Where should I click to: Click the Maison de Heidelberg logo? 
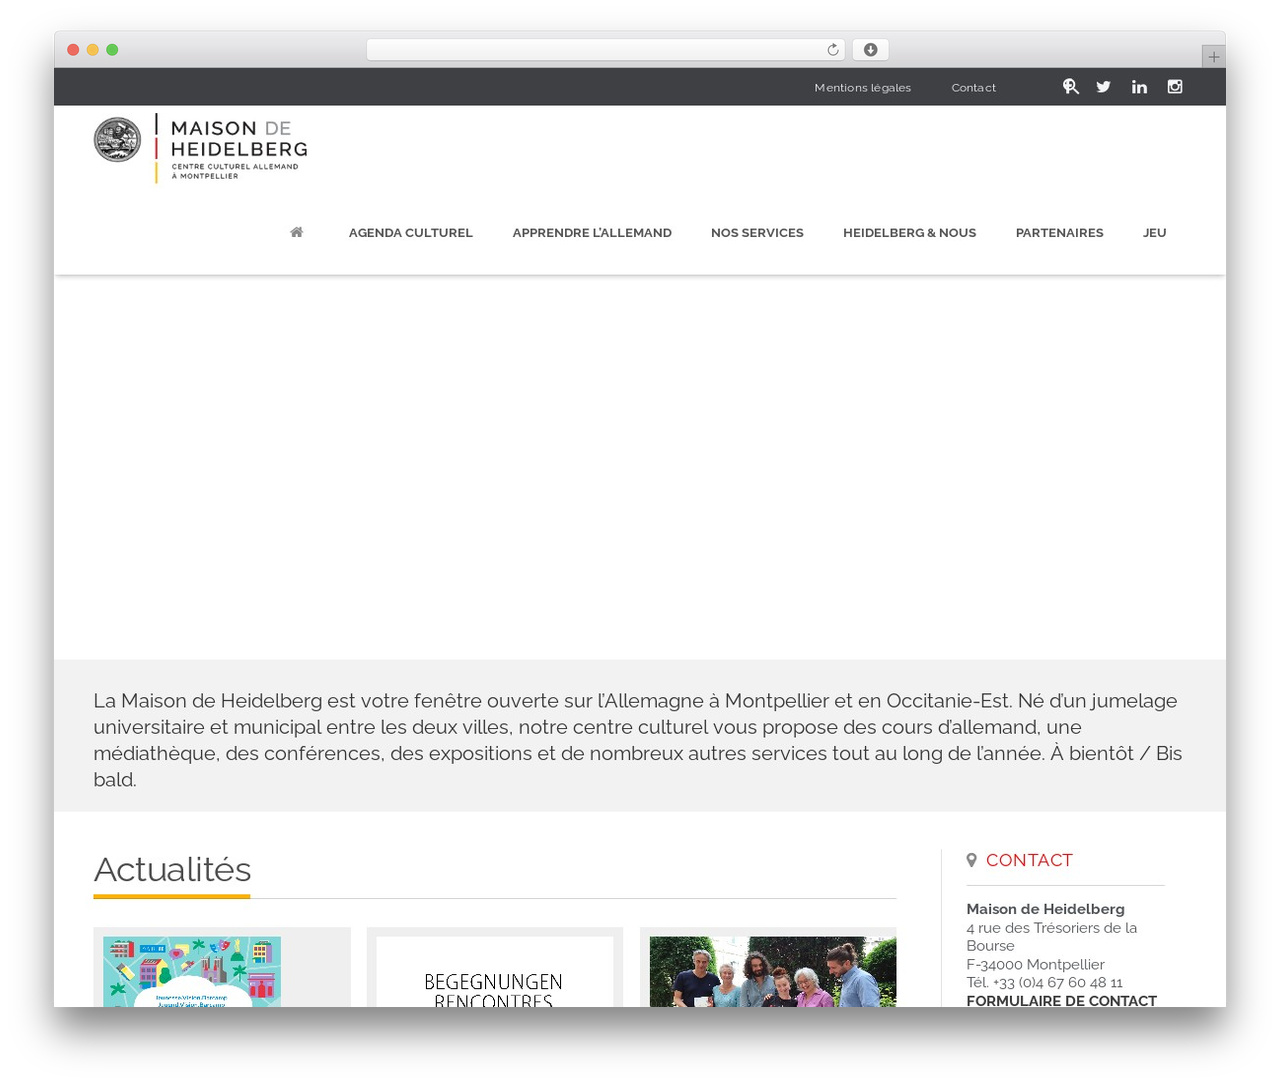[x=201, y=148]
